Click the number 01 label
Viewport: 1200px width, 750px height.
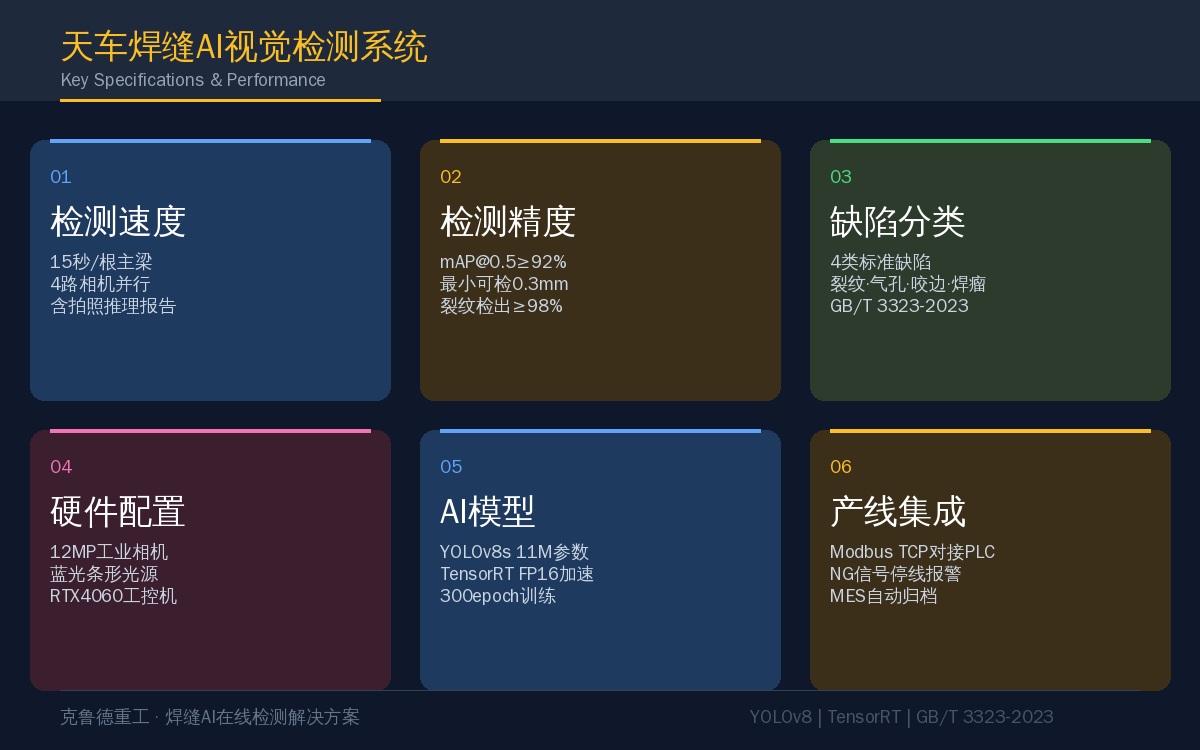(x=61, y=177)
